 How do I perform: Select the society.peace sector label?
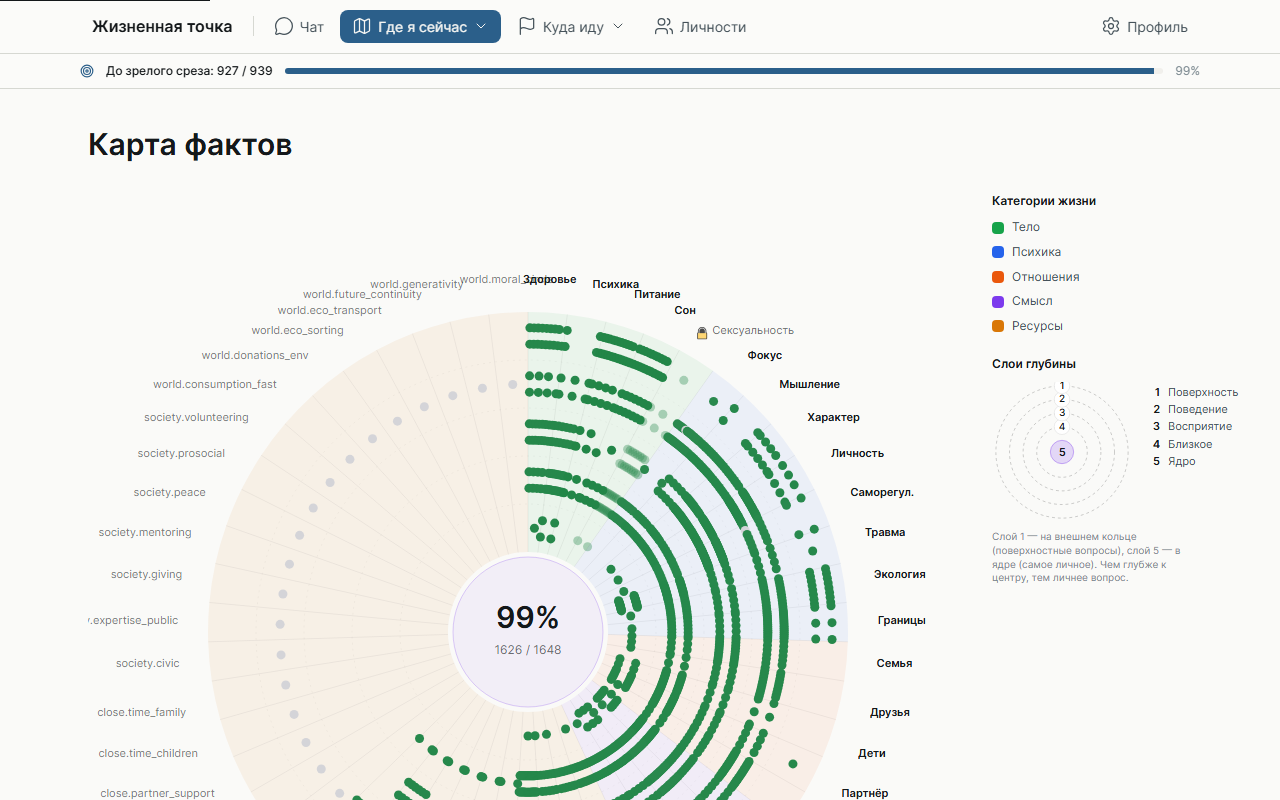pos(169,492)
